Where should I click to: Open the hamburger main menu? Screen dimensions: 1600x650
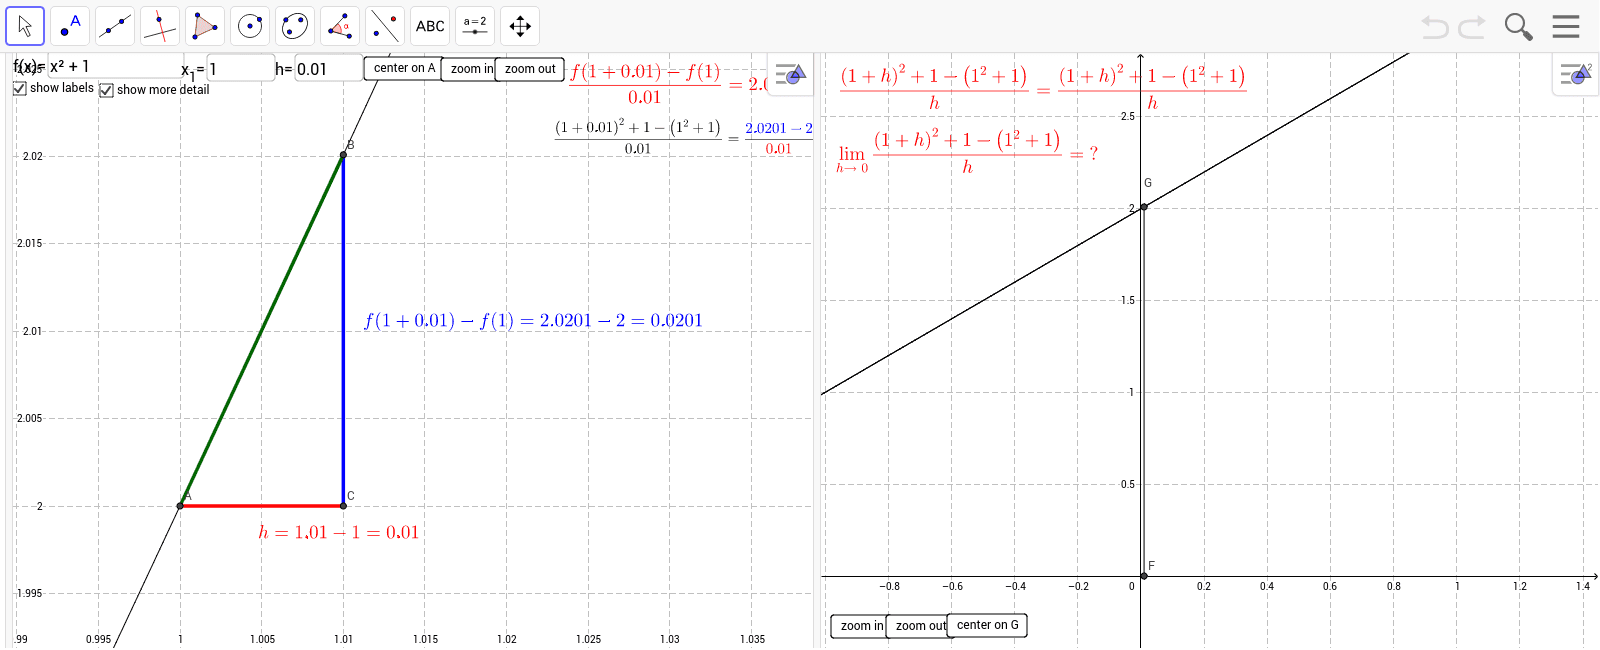1566,26
